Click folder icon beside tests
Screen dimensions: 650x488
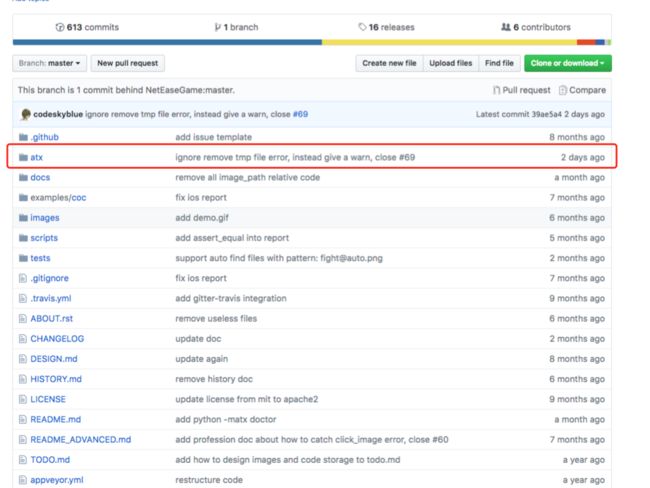click(x=23, y=258)
